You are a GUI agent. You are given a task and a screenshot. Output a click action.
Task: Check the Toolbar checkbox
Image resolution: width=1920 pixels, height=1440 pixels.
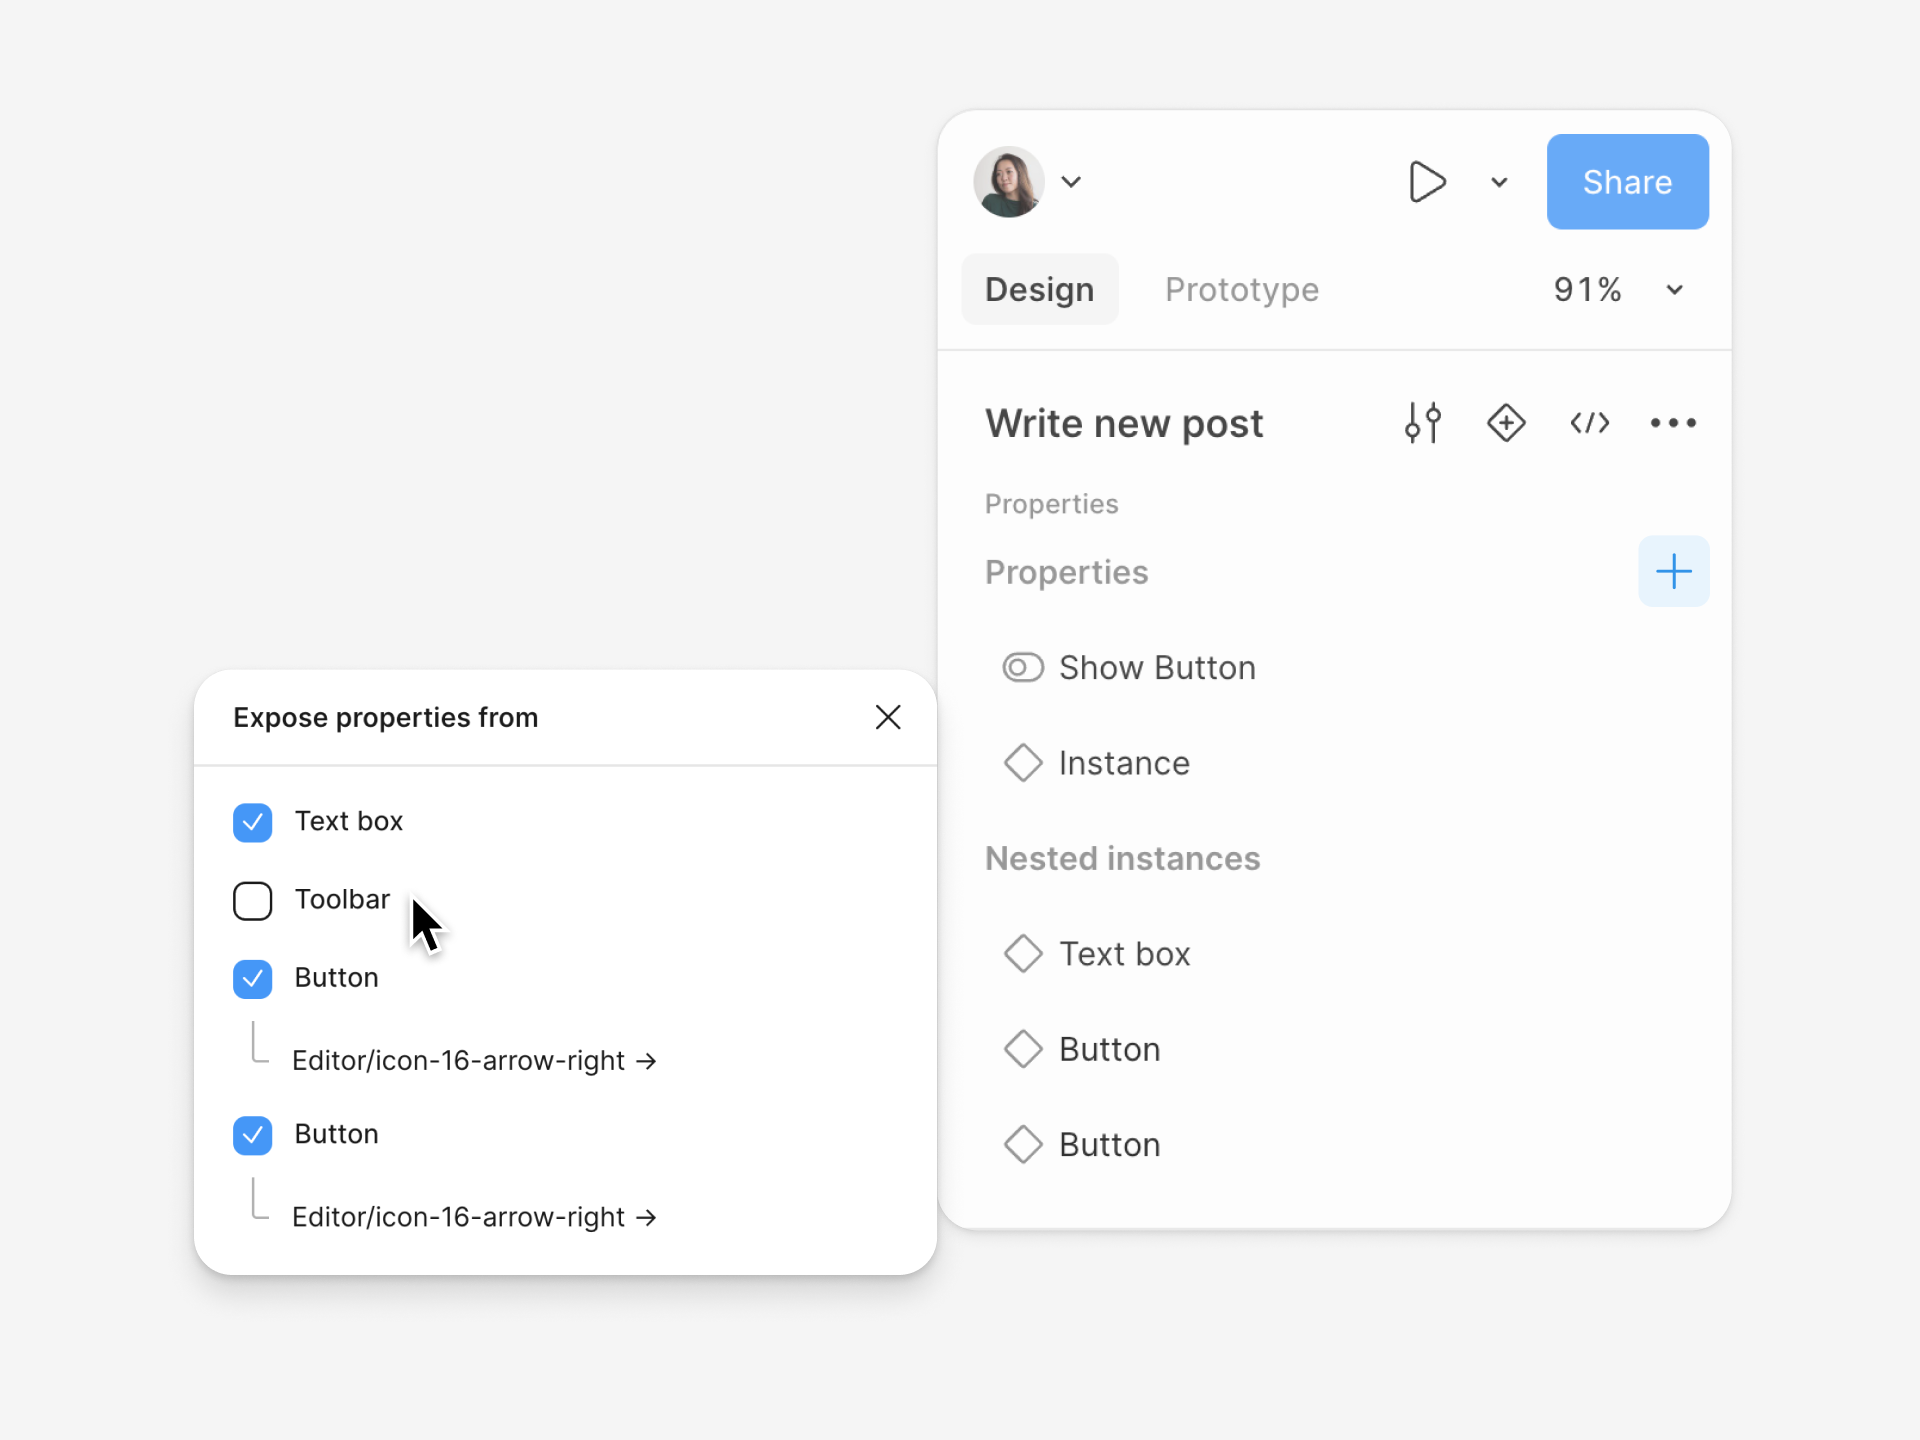(253, 900)
